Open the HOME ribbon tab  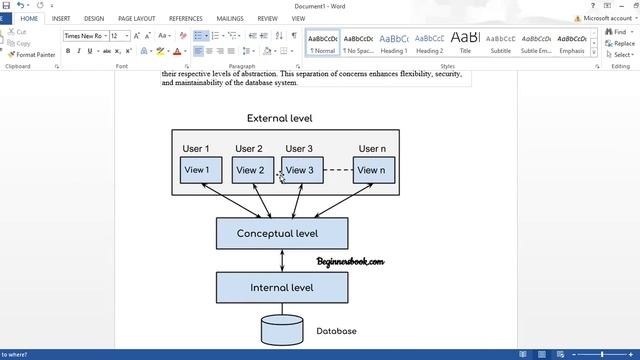pos(29,19)
